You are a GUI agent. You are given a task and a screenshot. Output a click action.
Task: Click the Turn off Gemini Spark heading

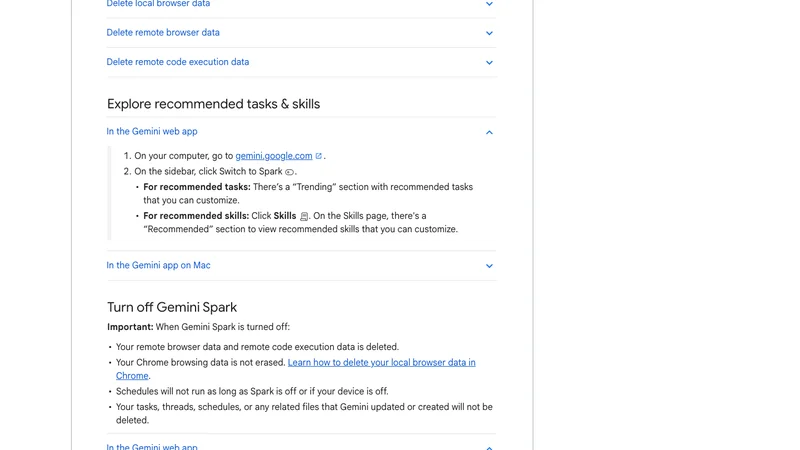(172, 307)
